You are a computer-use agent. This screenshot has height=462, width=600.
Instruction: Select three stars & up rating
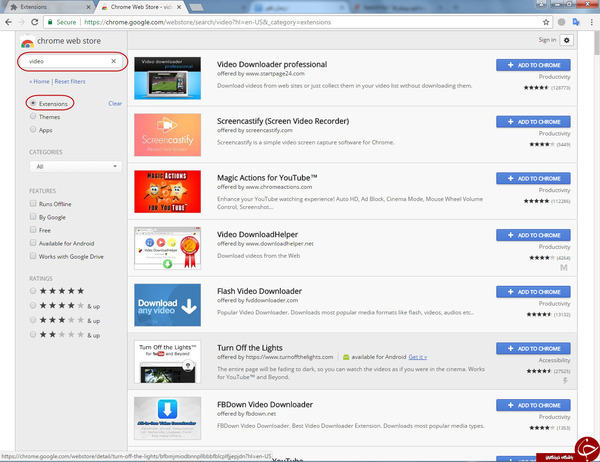click(x=33, y=320)
